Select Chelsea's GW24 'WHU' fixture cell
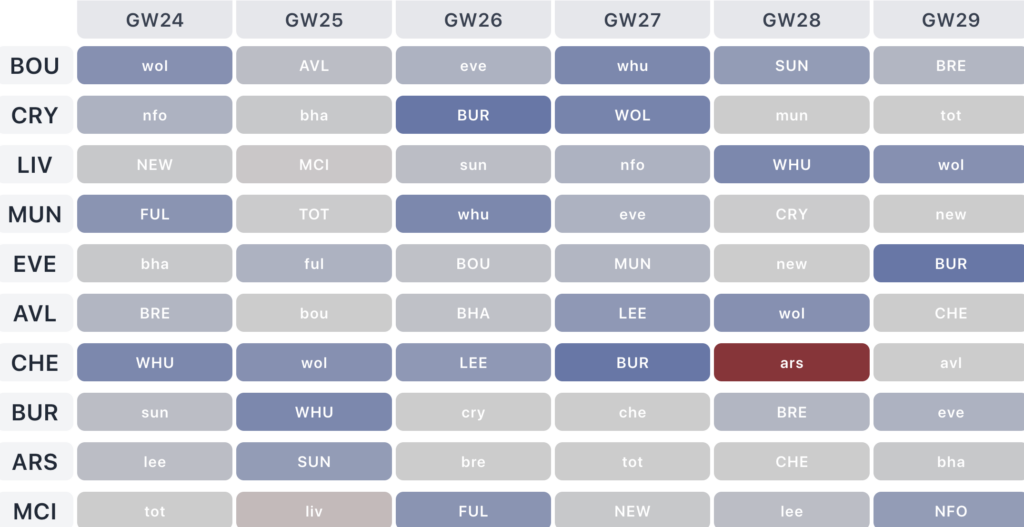This screenshot has height=527, width=1024. click(x=155, y=363)
